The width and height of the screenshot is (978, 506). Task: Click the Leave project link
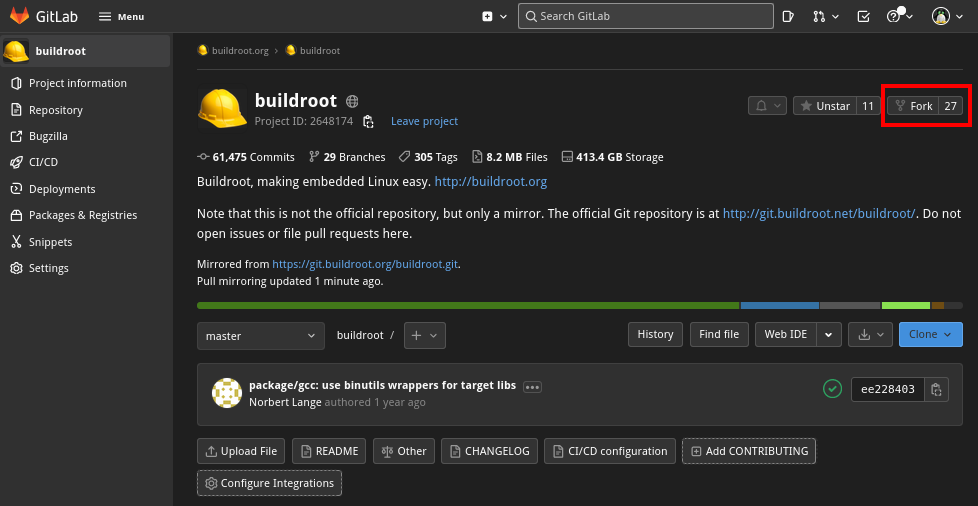click(x=424, y=121)
